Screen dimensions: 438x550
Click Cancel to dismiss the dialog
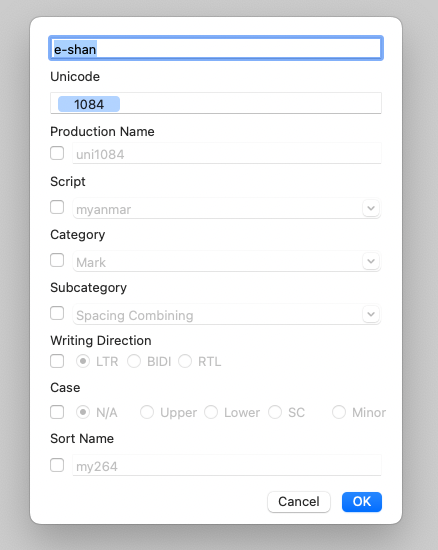pos(299,502)
